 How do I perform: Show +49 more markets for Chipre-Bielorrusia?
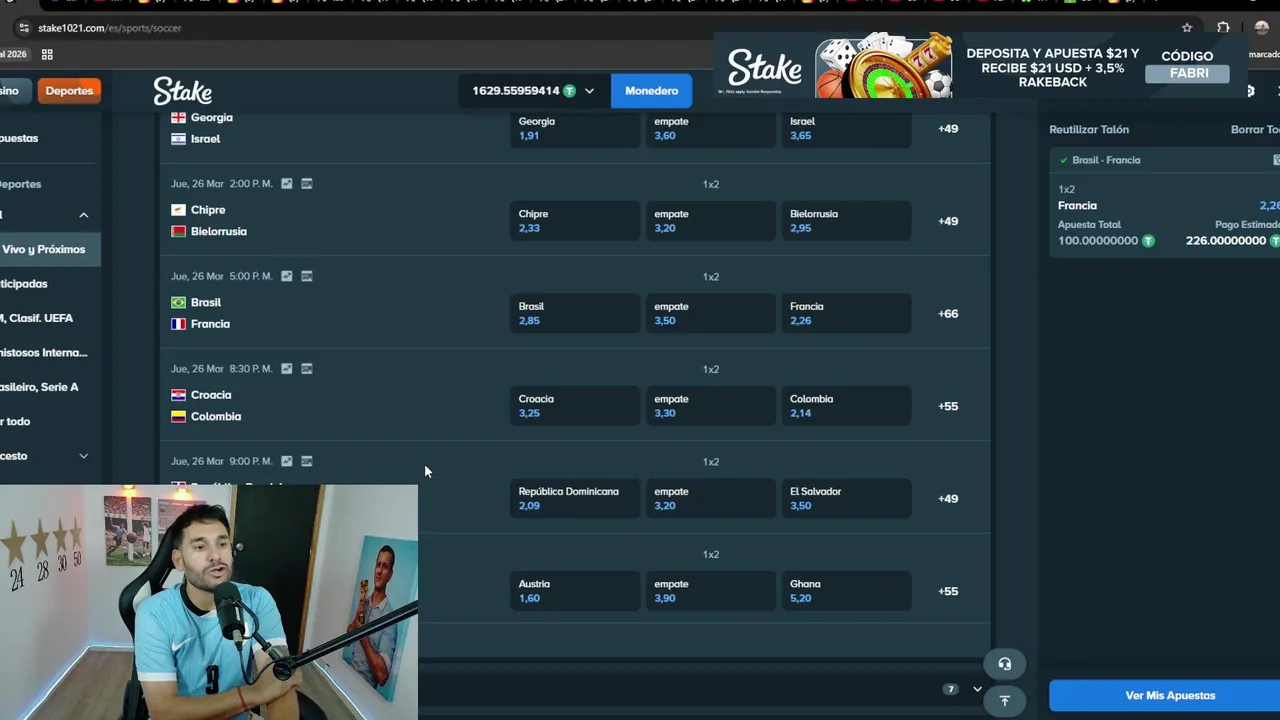(948, 221)
